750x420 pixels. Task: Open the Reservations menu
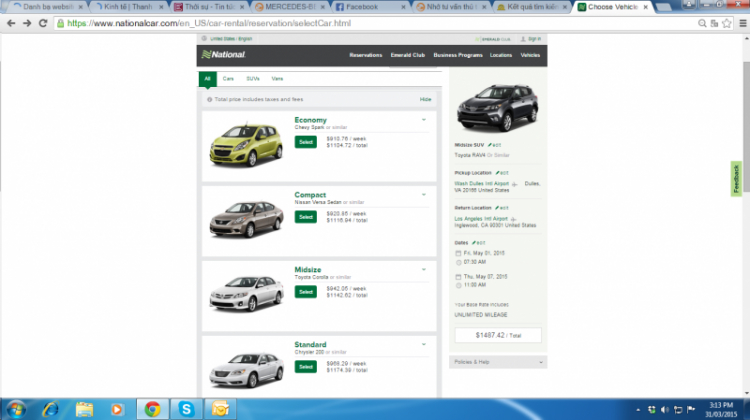[365, 55]
